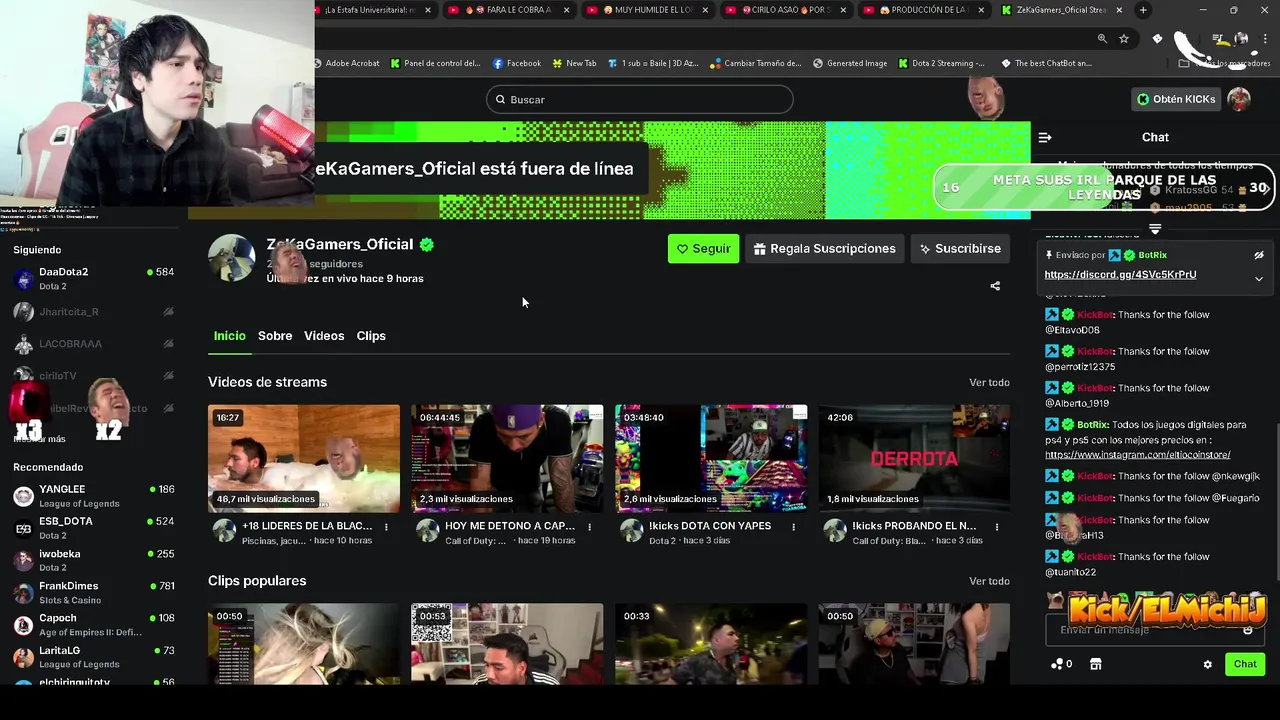Open YANGLEE recommended channel
The image size is (1280, 720).
[94, 496]
